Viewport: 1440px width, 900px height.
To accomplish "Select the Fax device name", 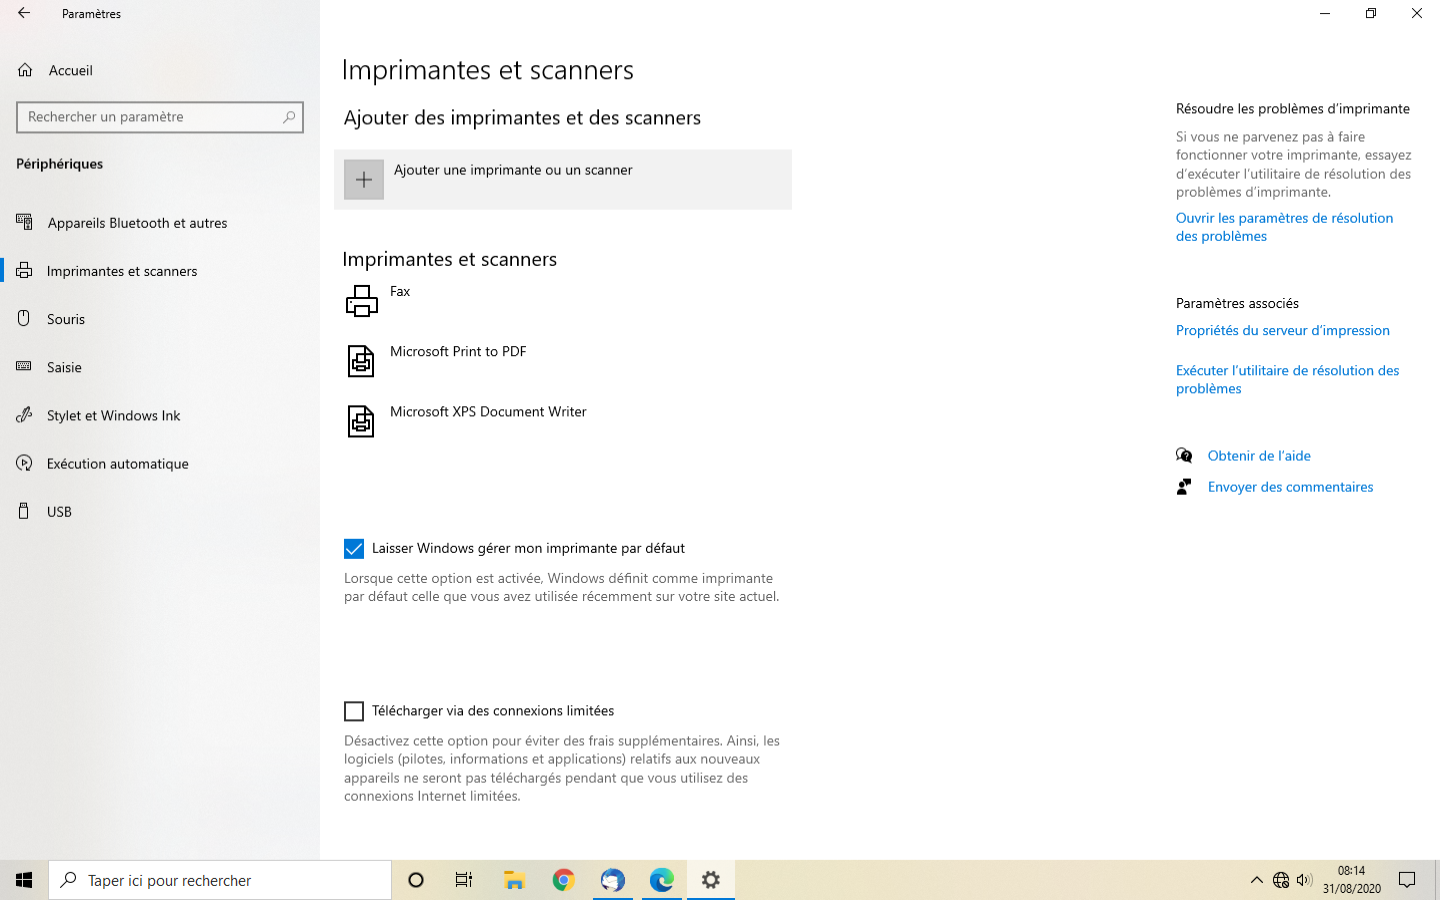I will (x=400, y=291).
